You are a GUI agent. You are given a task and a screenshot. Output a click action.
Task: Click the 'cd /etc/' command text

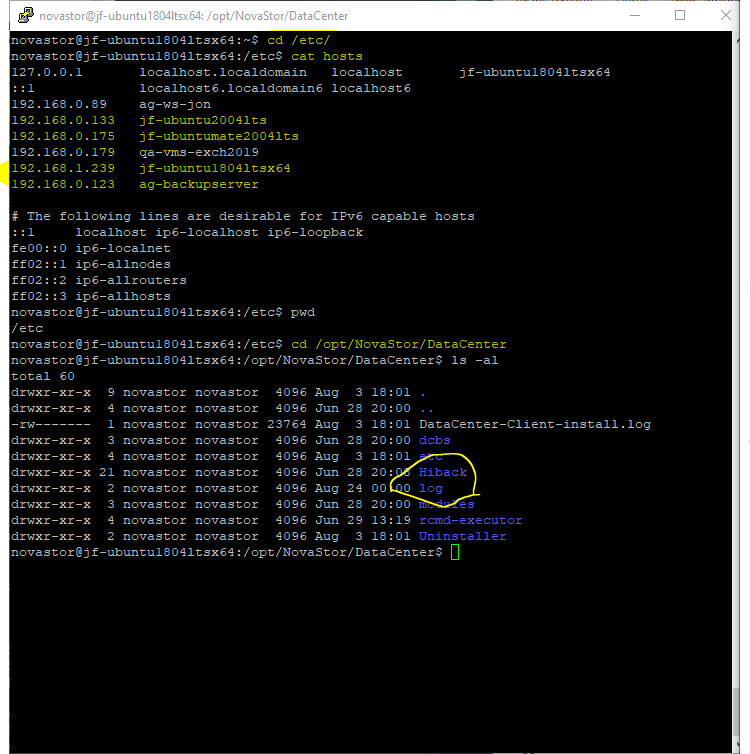[x=299, y=40]
